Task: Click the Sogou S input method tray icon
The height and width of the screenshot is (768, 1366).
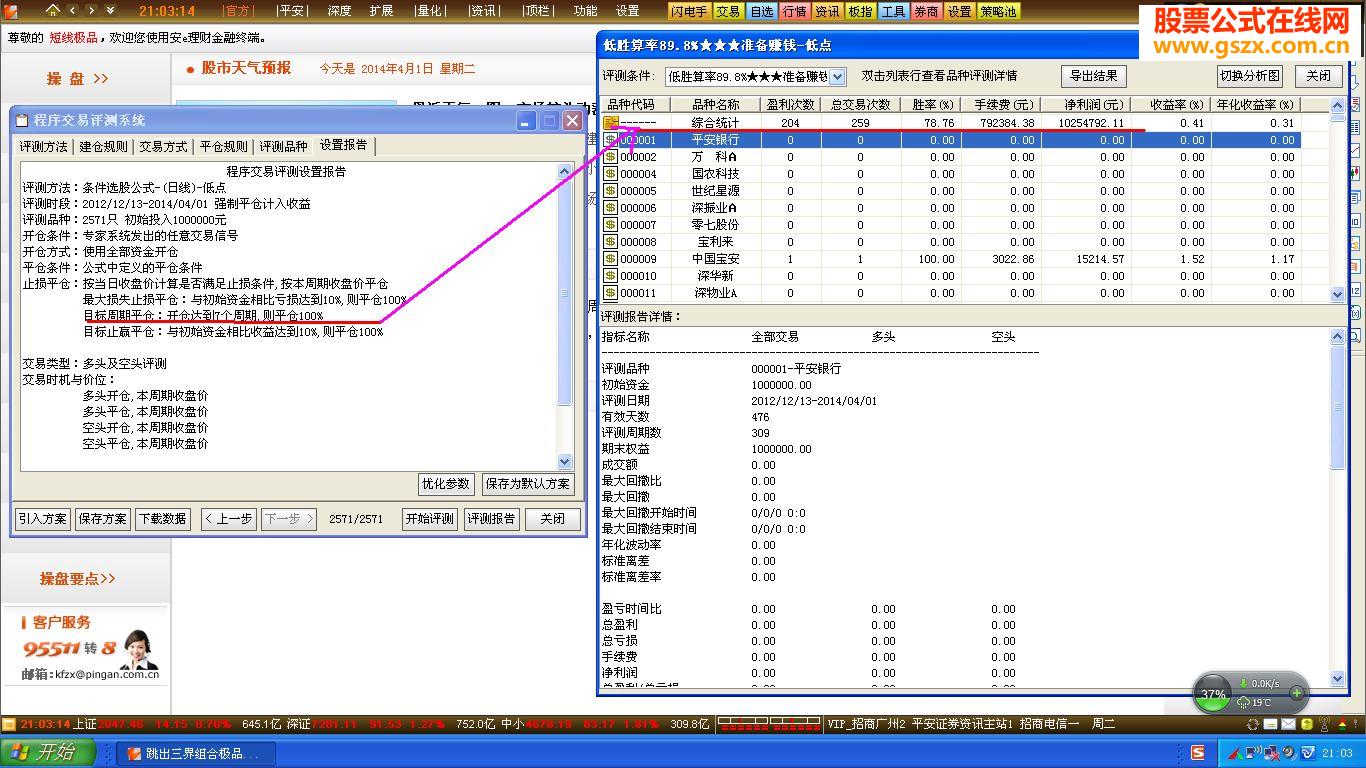Action: [1198, 753]
